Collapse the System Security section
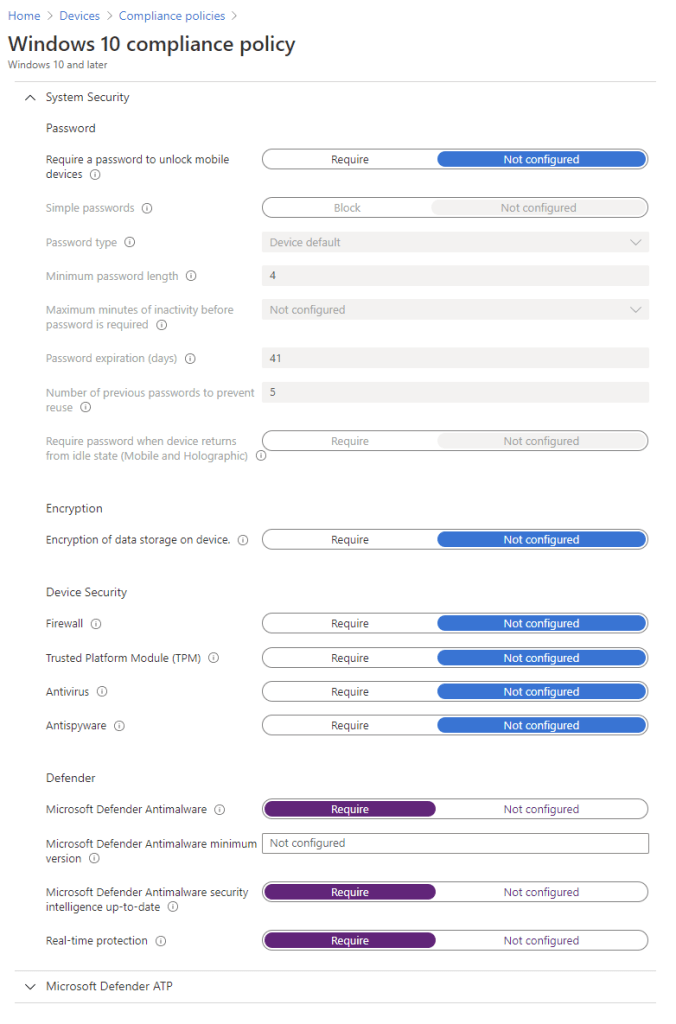This screenshot has height=1024, width=676. click(x=30, y=98)
